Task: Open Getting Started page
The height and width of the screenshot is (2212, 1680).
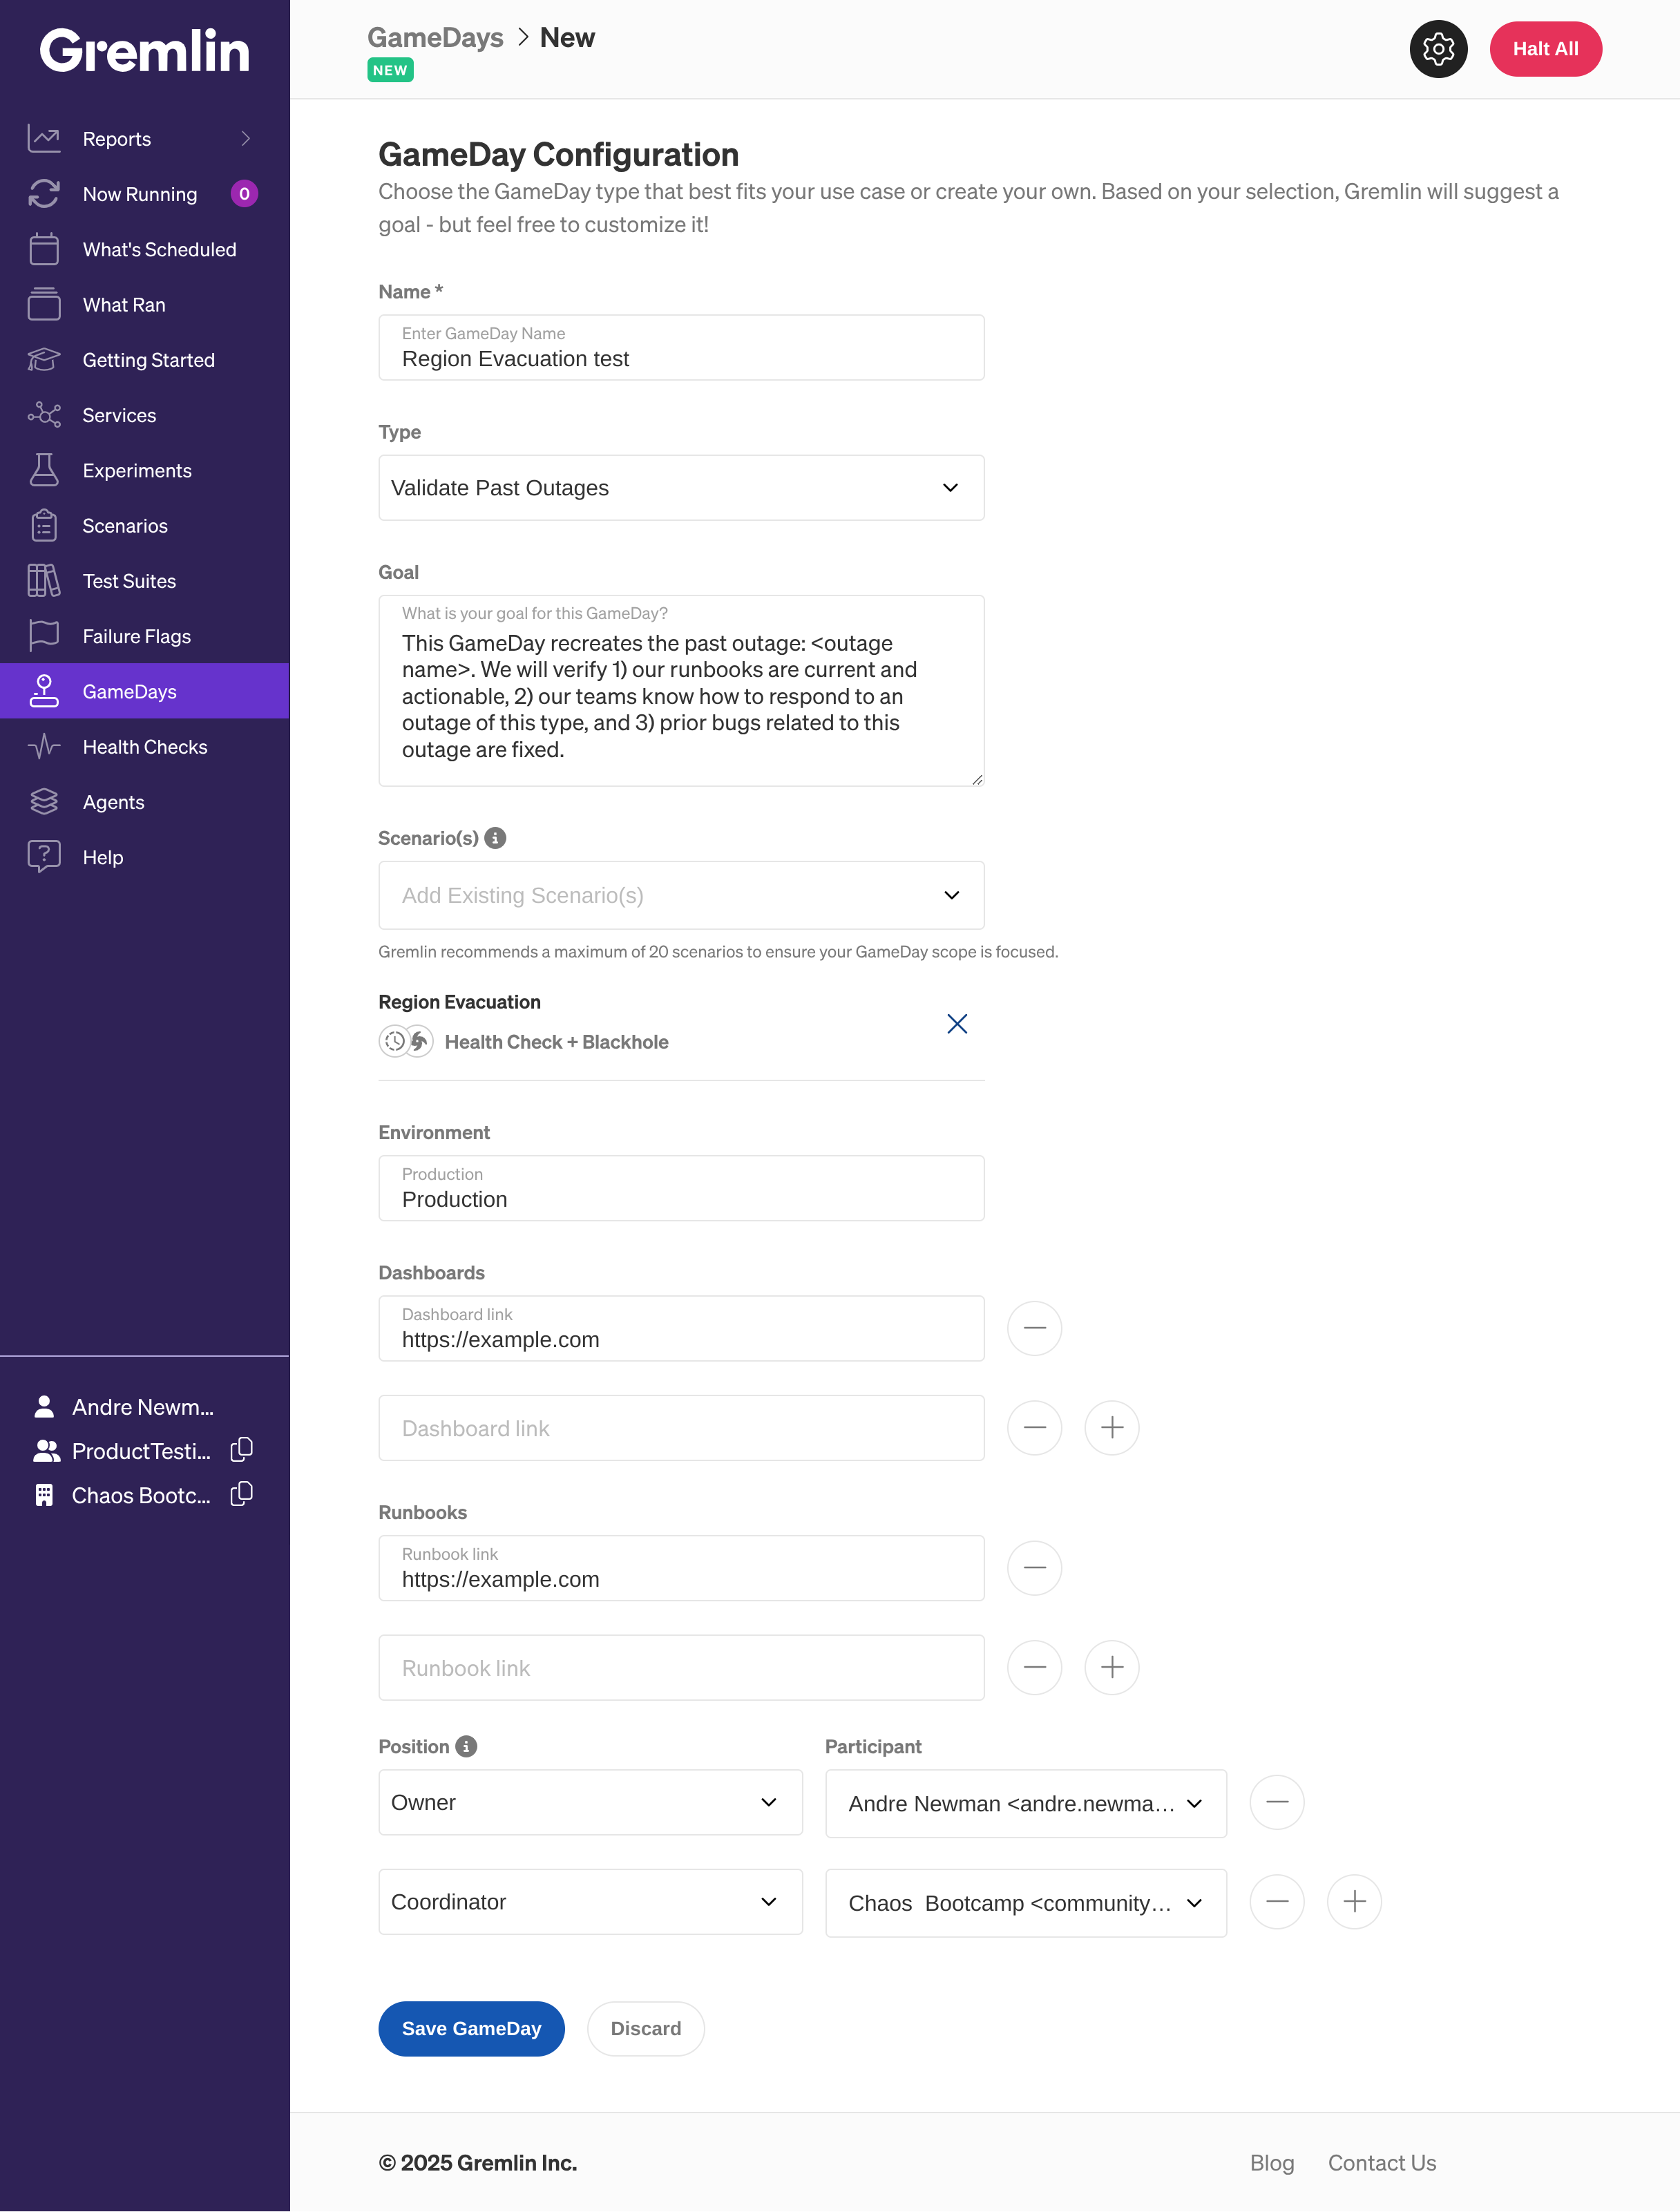Action: (148, 360)
